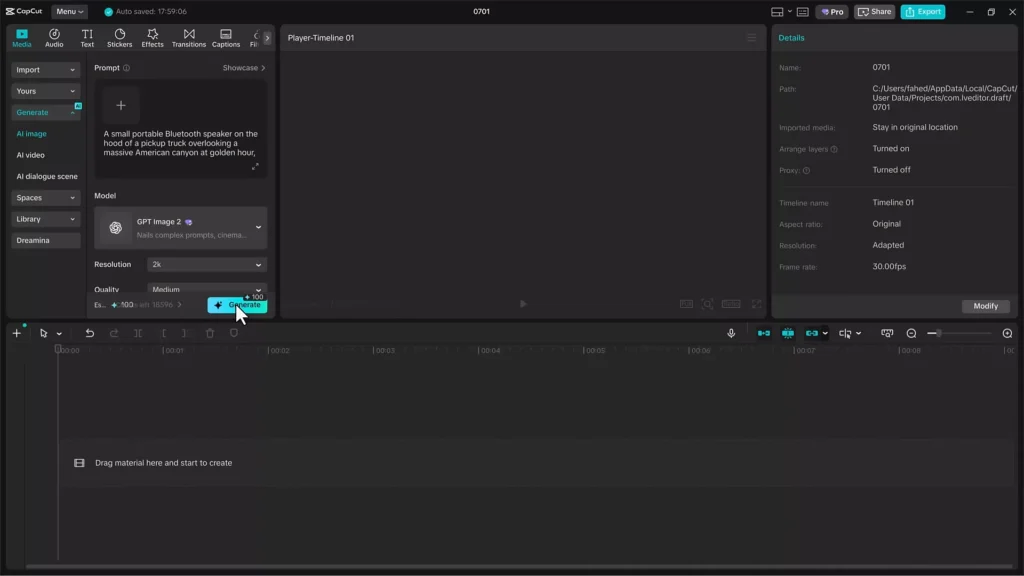The image size is (1024, 576).
Task: Start voiceover recording with microphone
Action: (x=731, y=333)
